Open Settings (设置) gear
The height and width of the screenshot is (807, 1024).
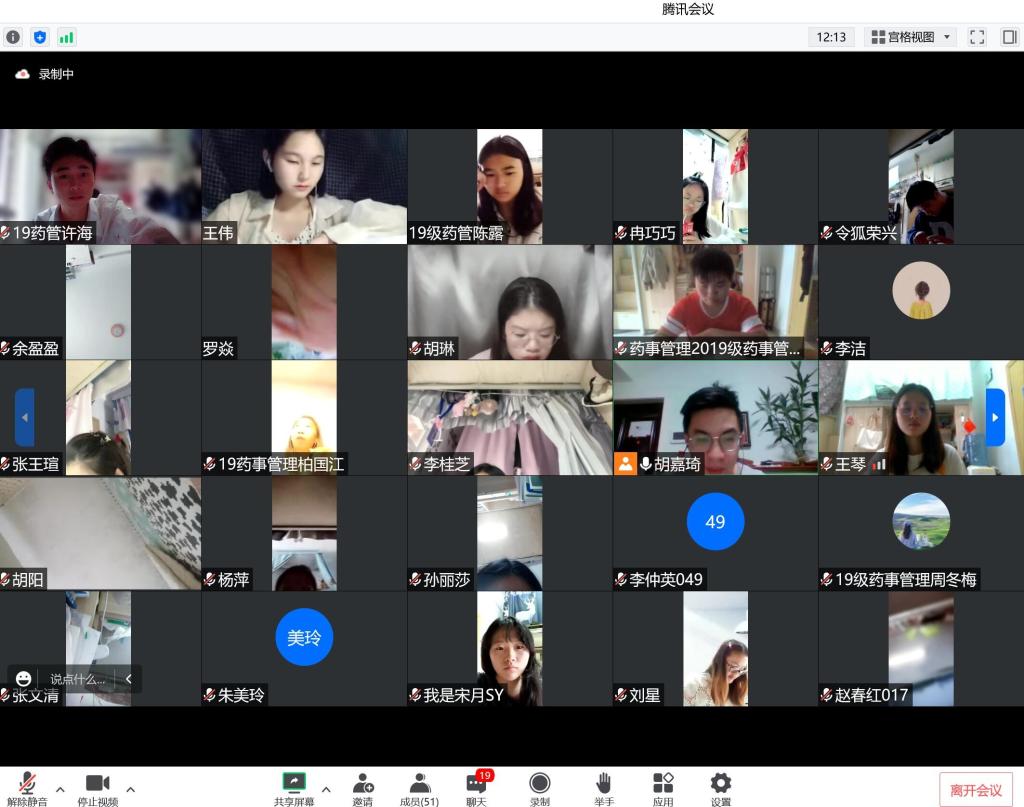pos(720,788)
